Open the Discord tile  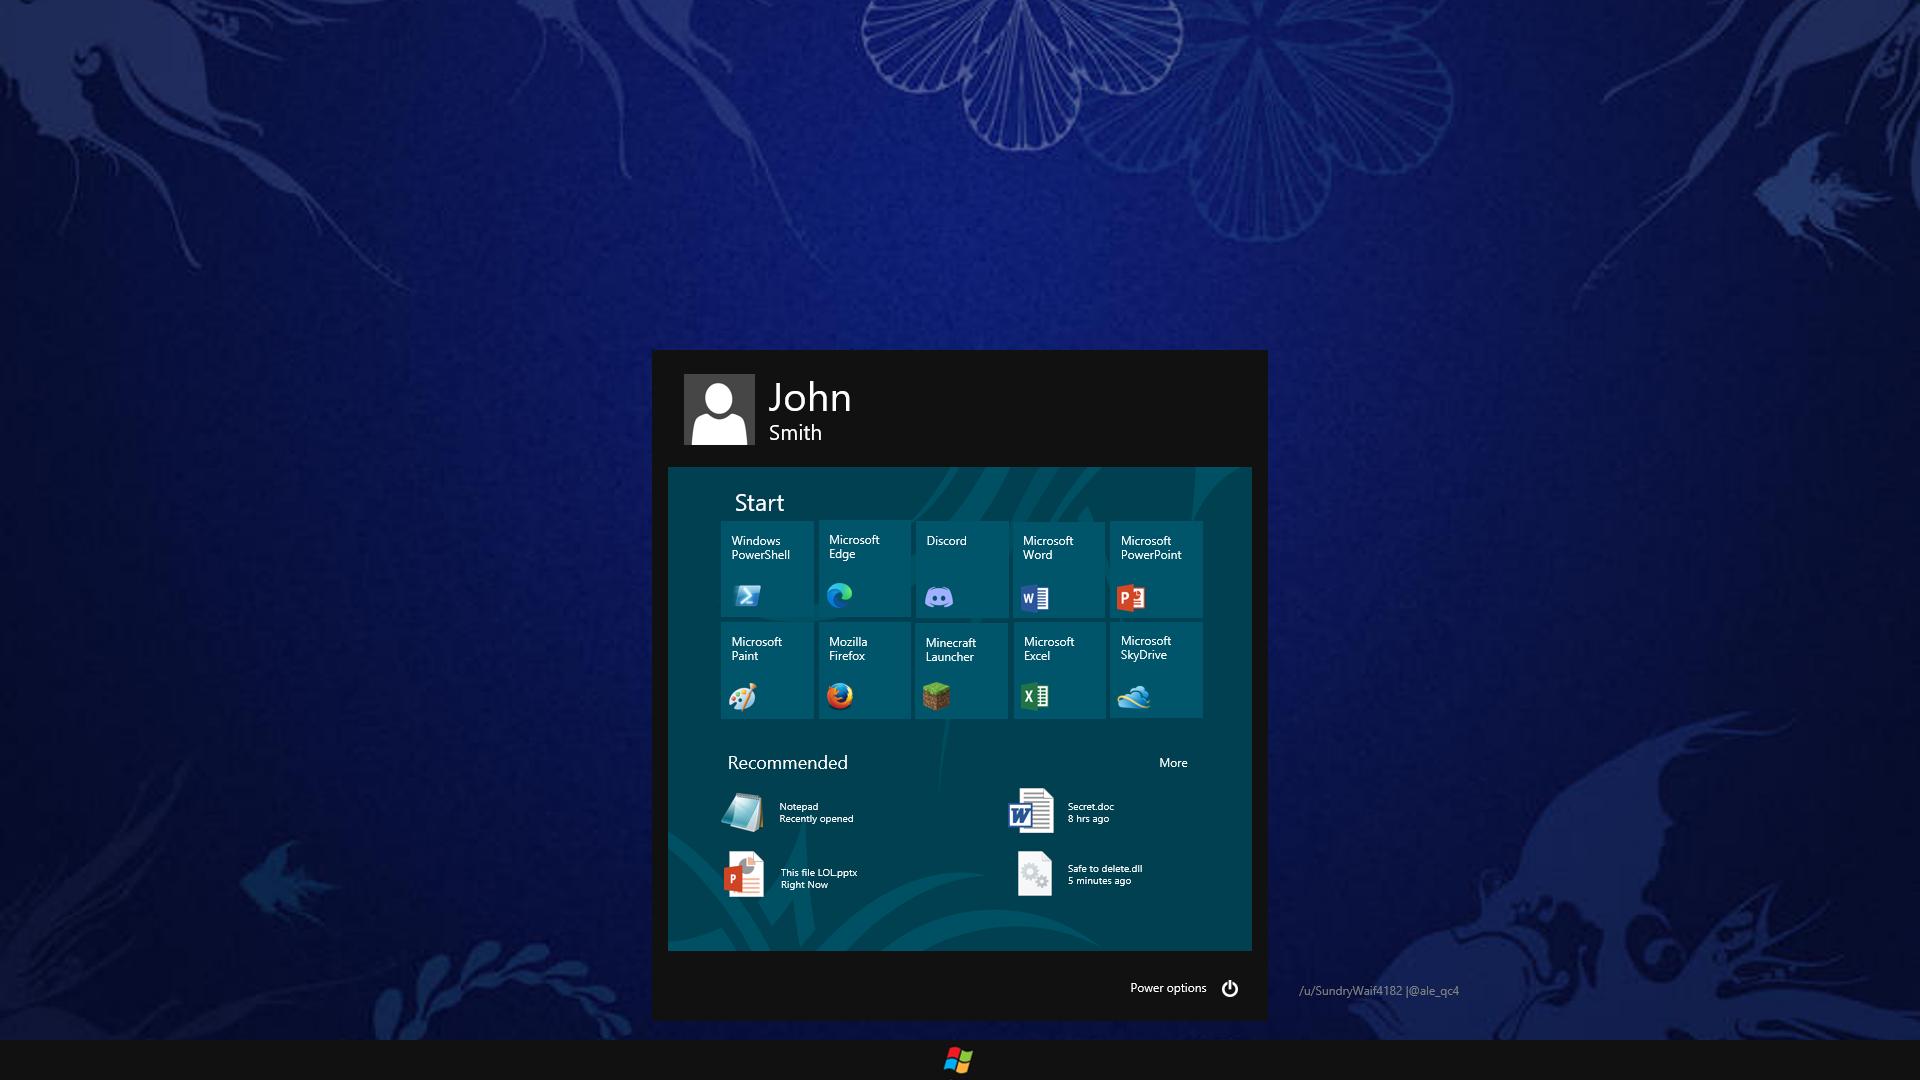click(x=960, y=568)
